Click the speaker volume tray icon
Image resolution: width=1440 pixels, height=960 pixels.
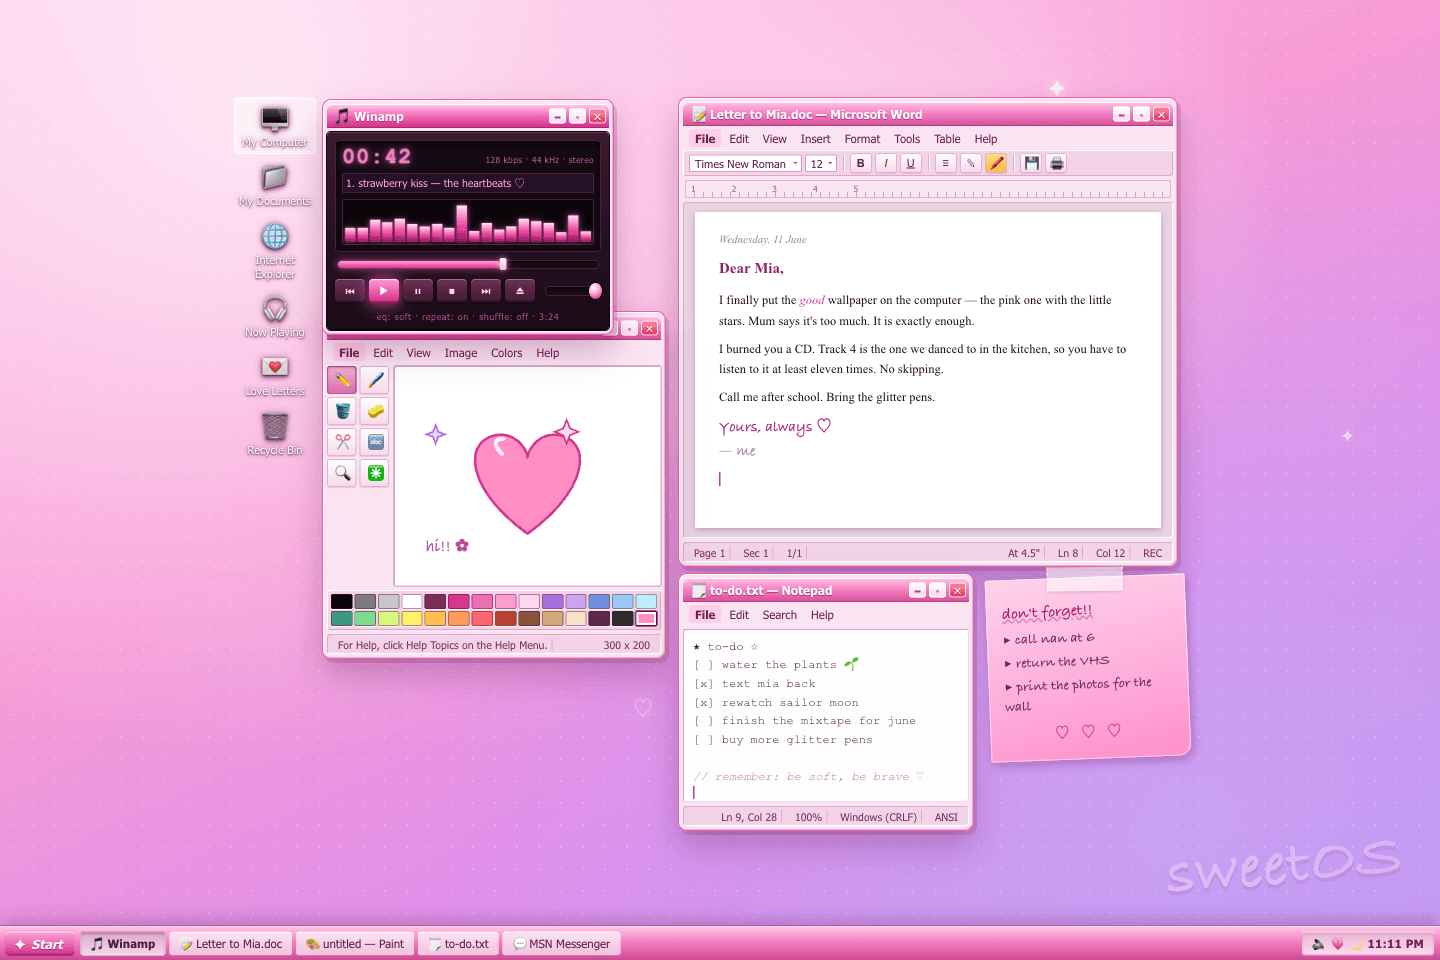(x=1318, y=944)
